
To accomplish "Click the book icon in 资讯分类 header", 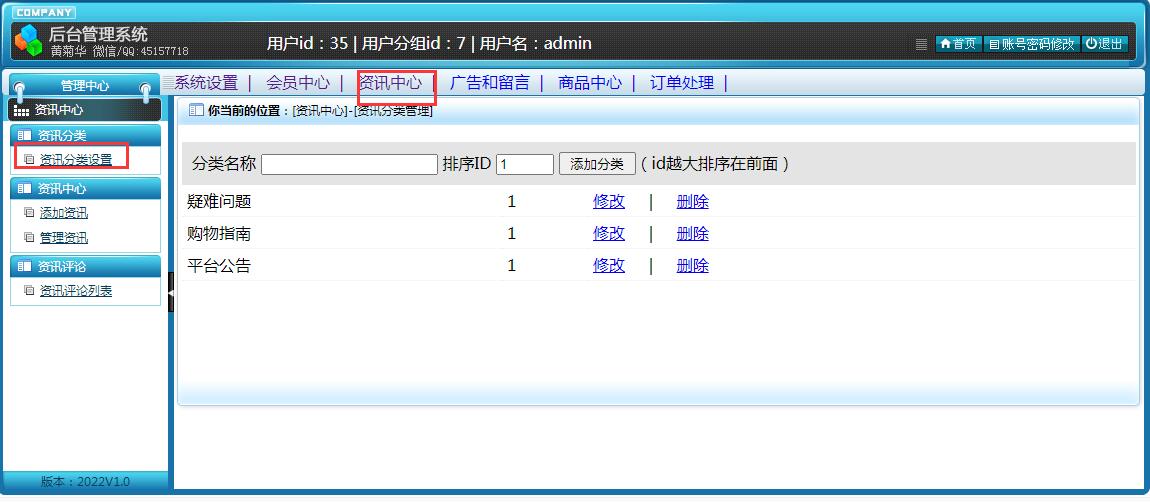I will point(24,135).
